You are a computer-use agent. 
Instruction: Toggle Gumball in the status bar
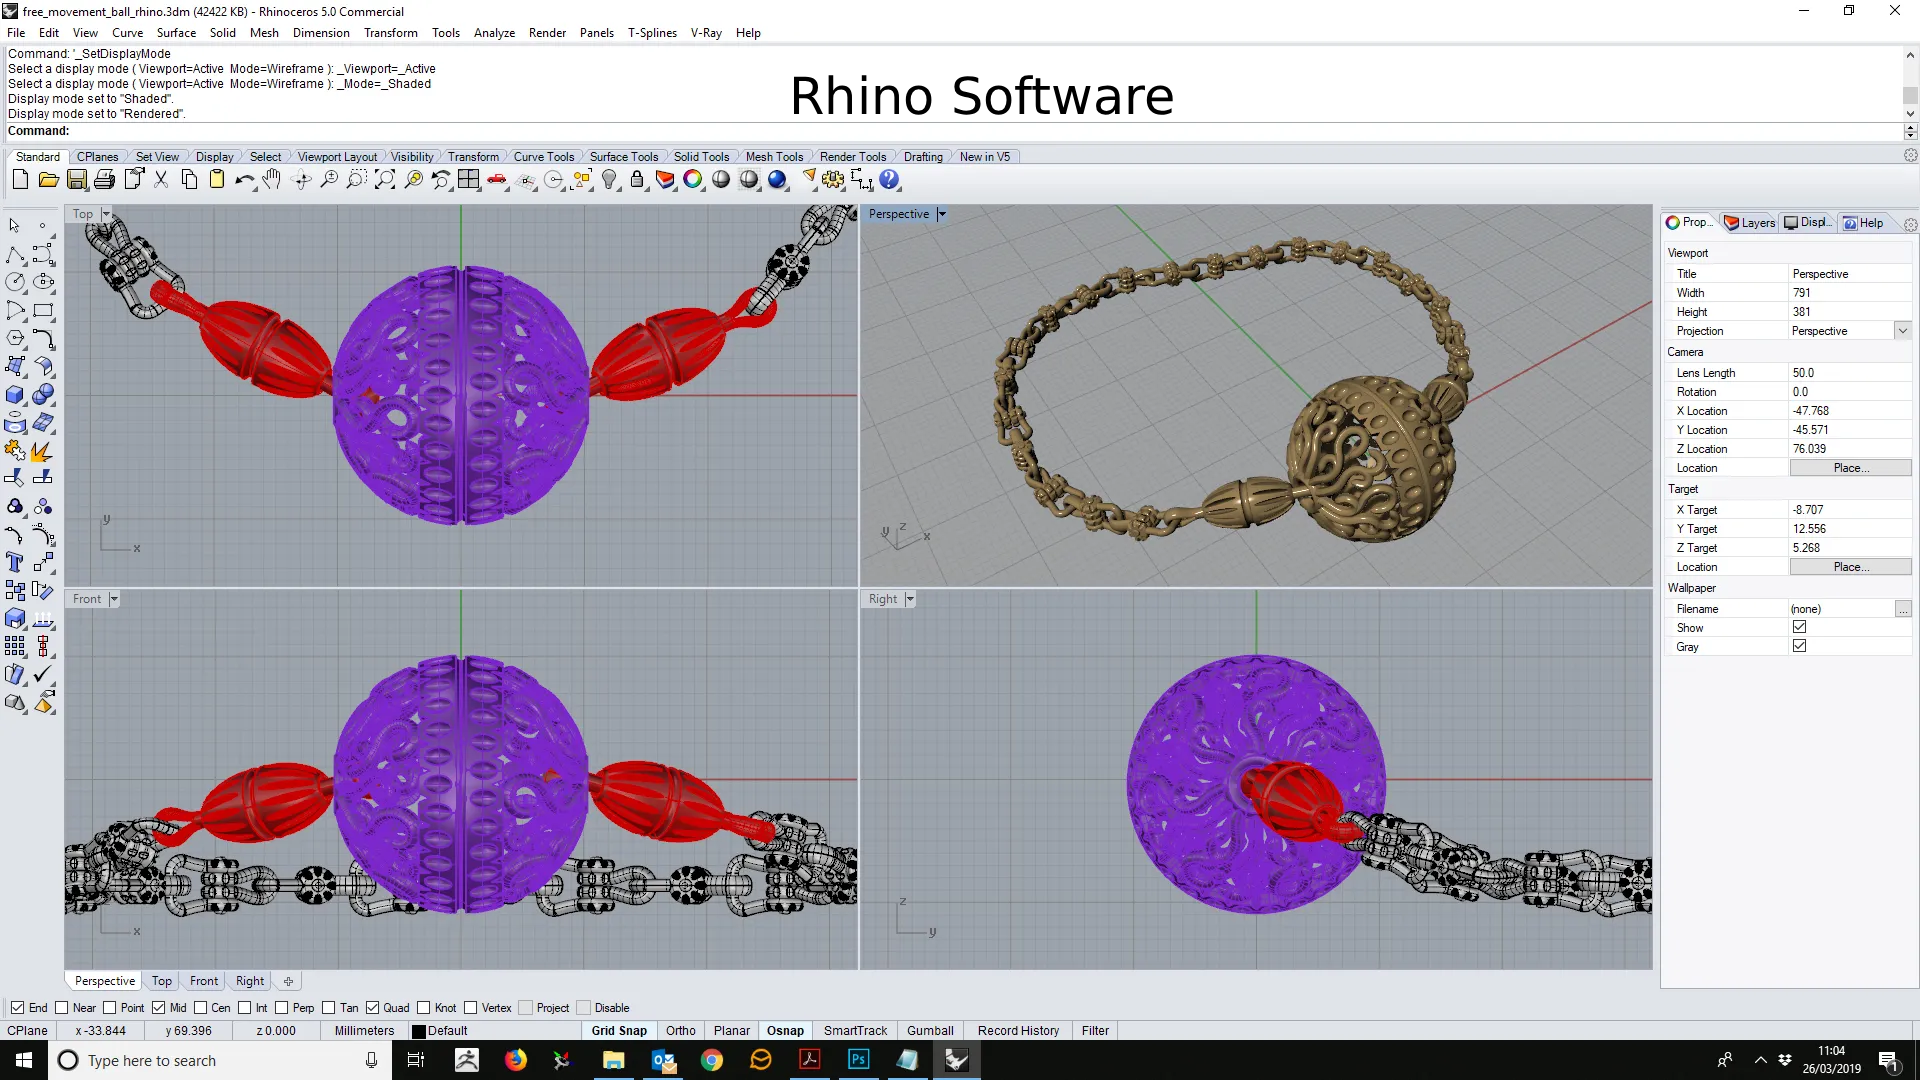[930, 1031]
